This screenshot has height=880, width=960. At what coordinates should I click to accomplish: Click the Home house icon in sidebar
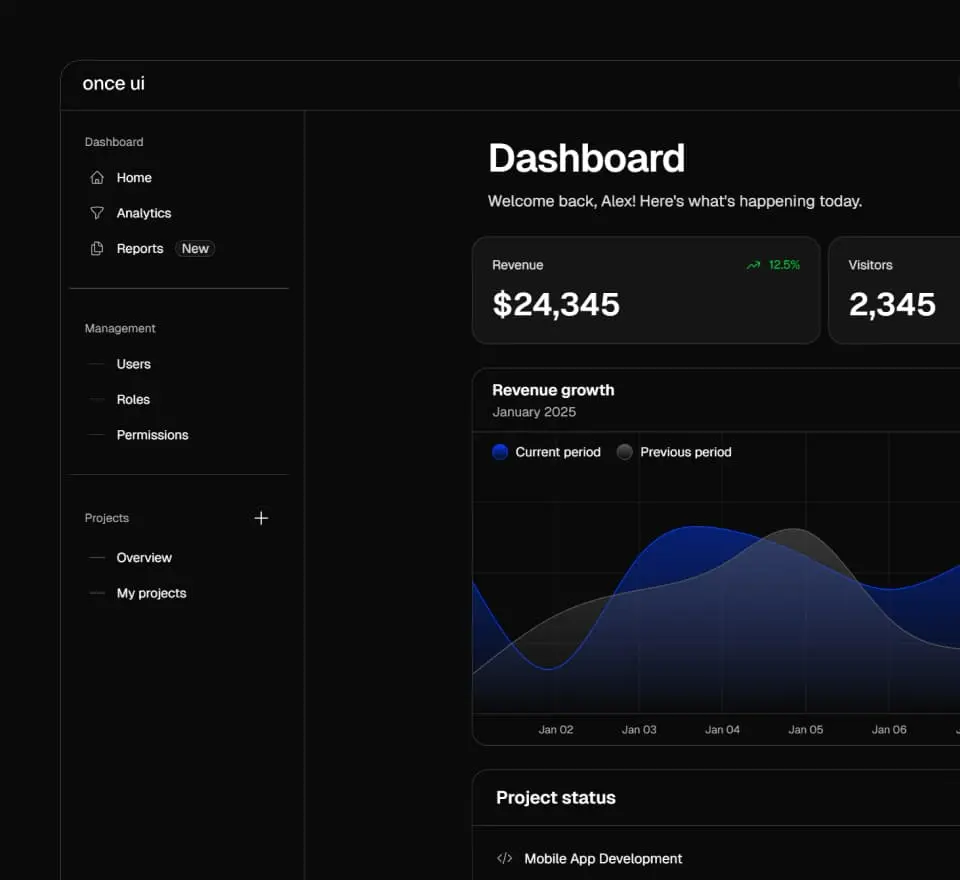coord(97,178)
